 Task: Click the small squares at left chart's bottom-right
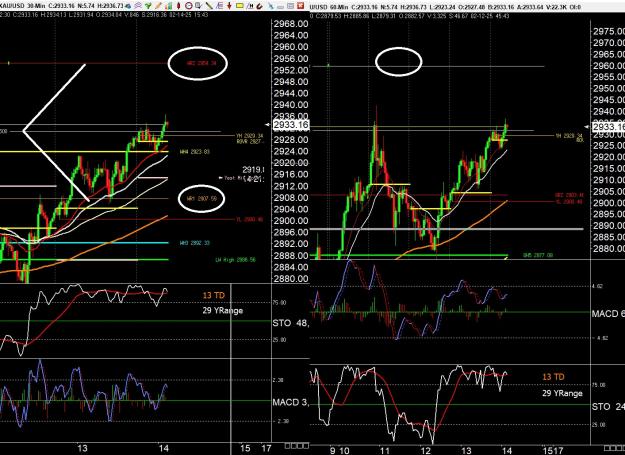tap(298, 446)
